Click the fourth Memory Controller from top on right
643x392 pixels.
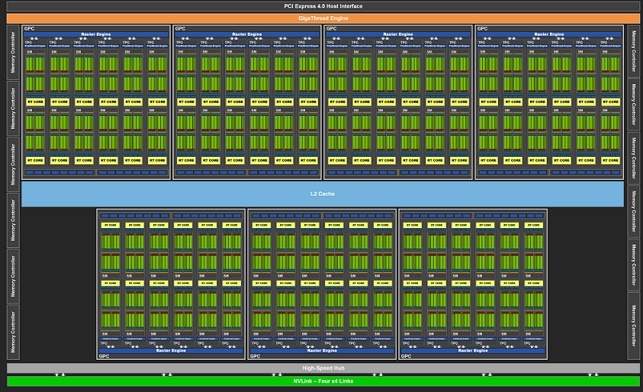click(x=634, y=211)
